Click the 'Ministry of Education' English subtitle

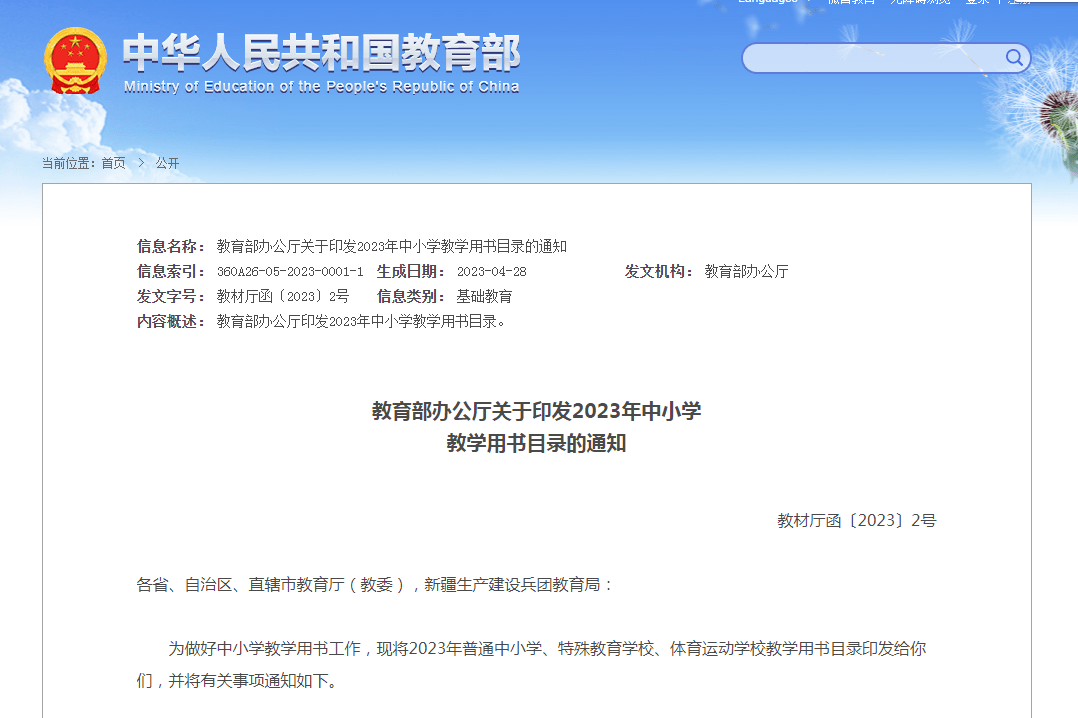coord(322,87)
